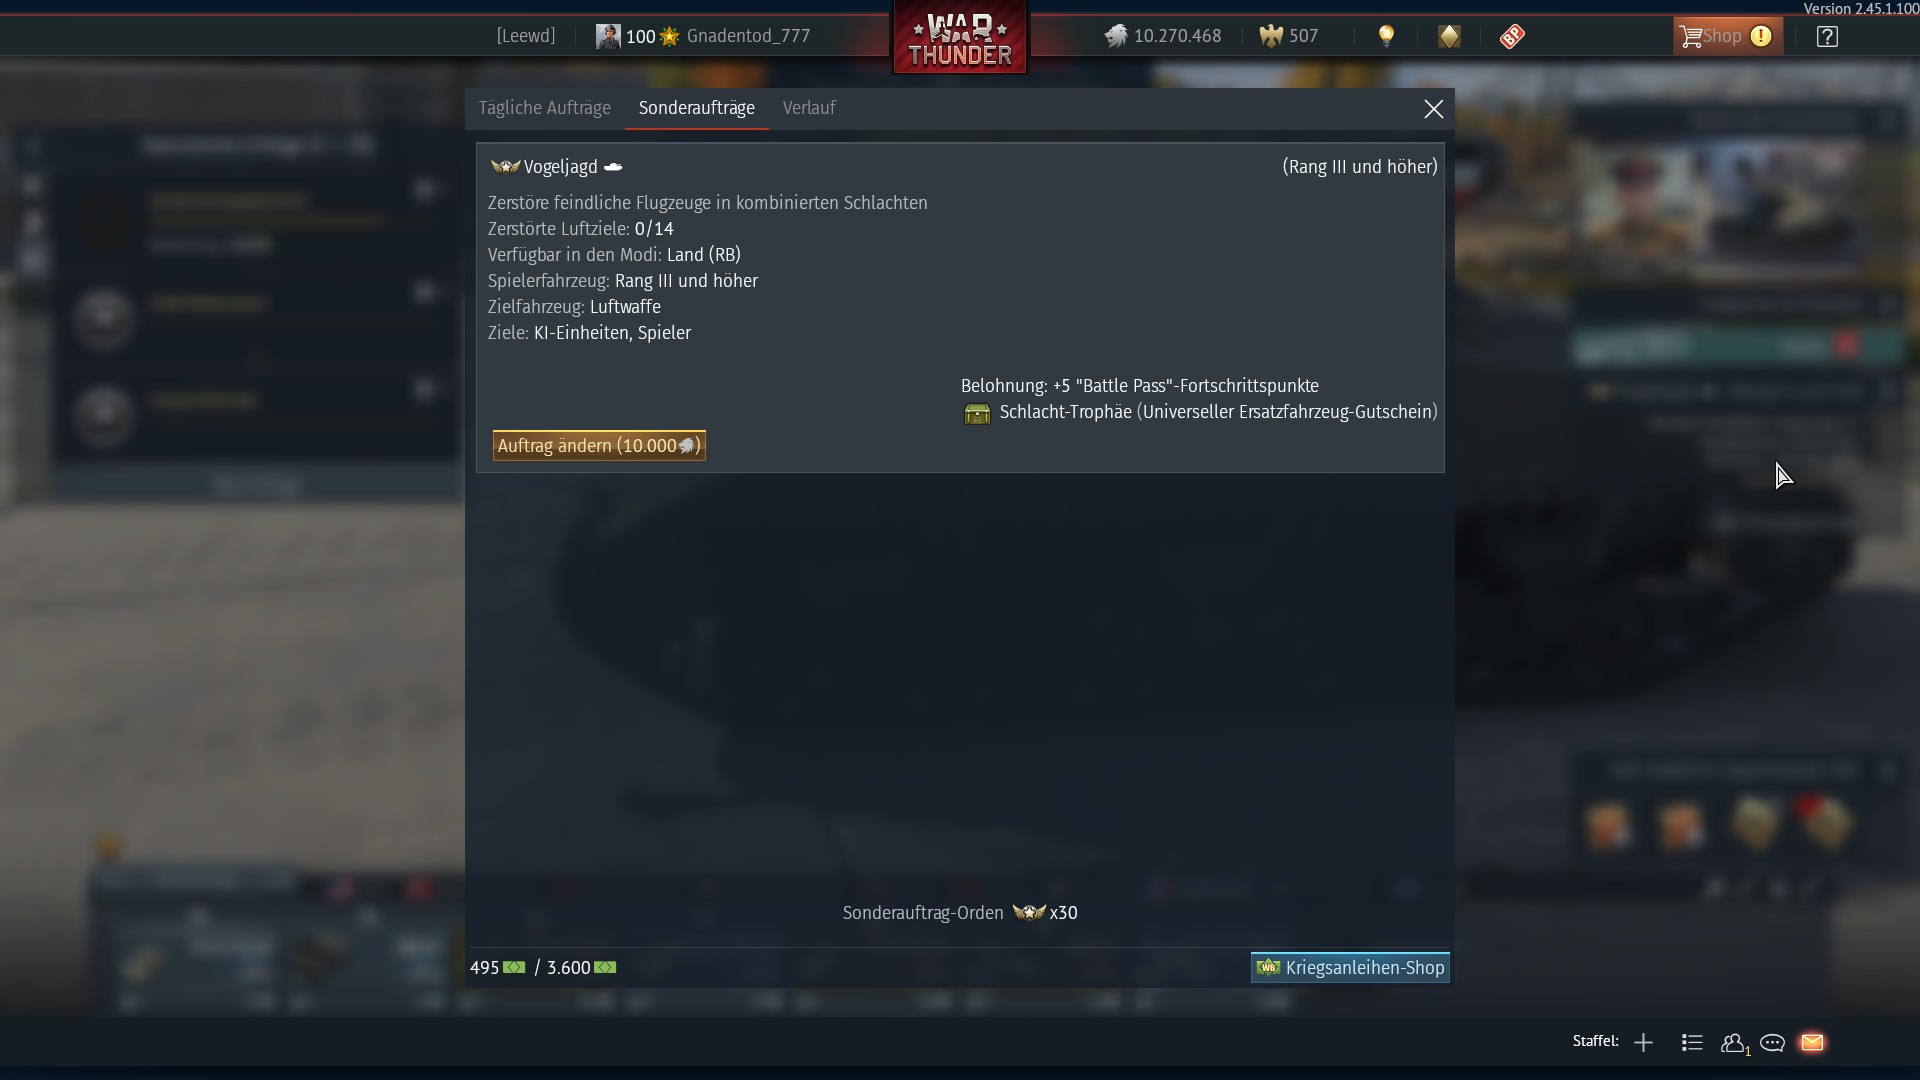
Task: Open the contacts friends icon
Action: (x=1734, y=1042)
